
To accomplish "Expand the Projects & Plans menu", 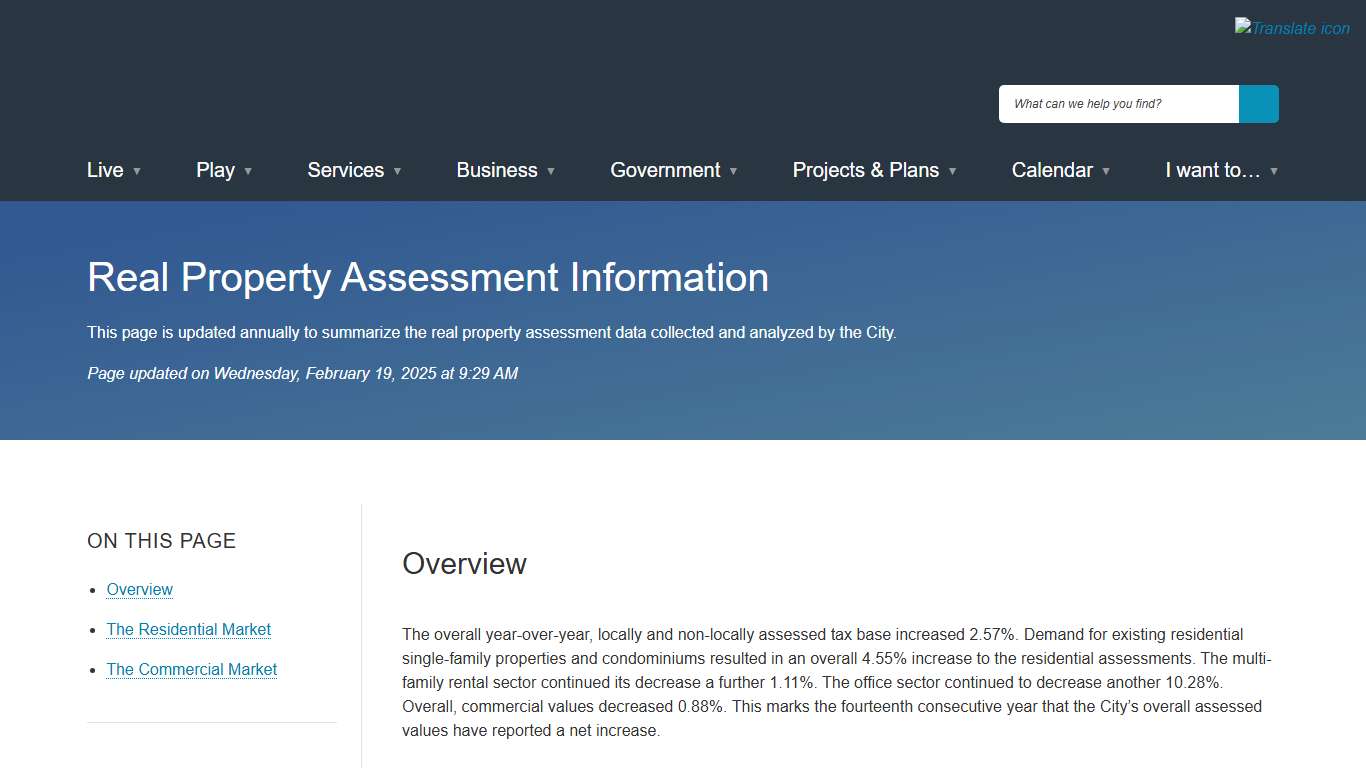I will [952, 171].
